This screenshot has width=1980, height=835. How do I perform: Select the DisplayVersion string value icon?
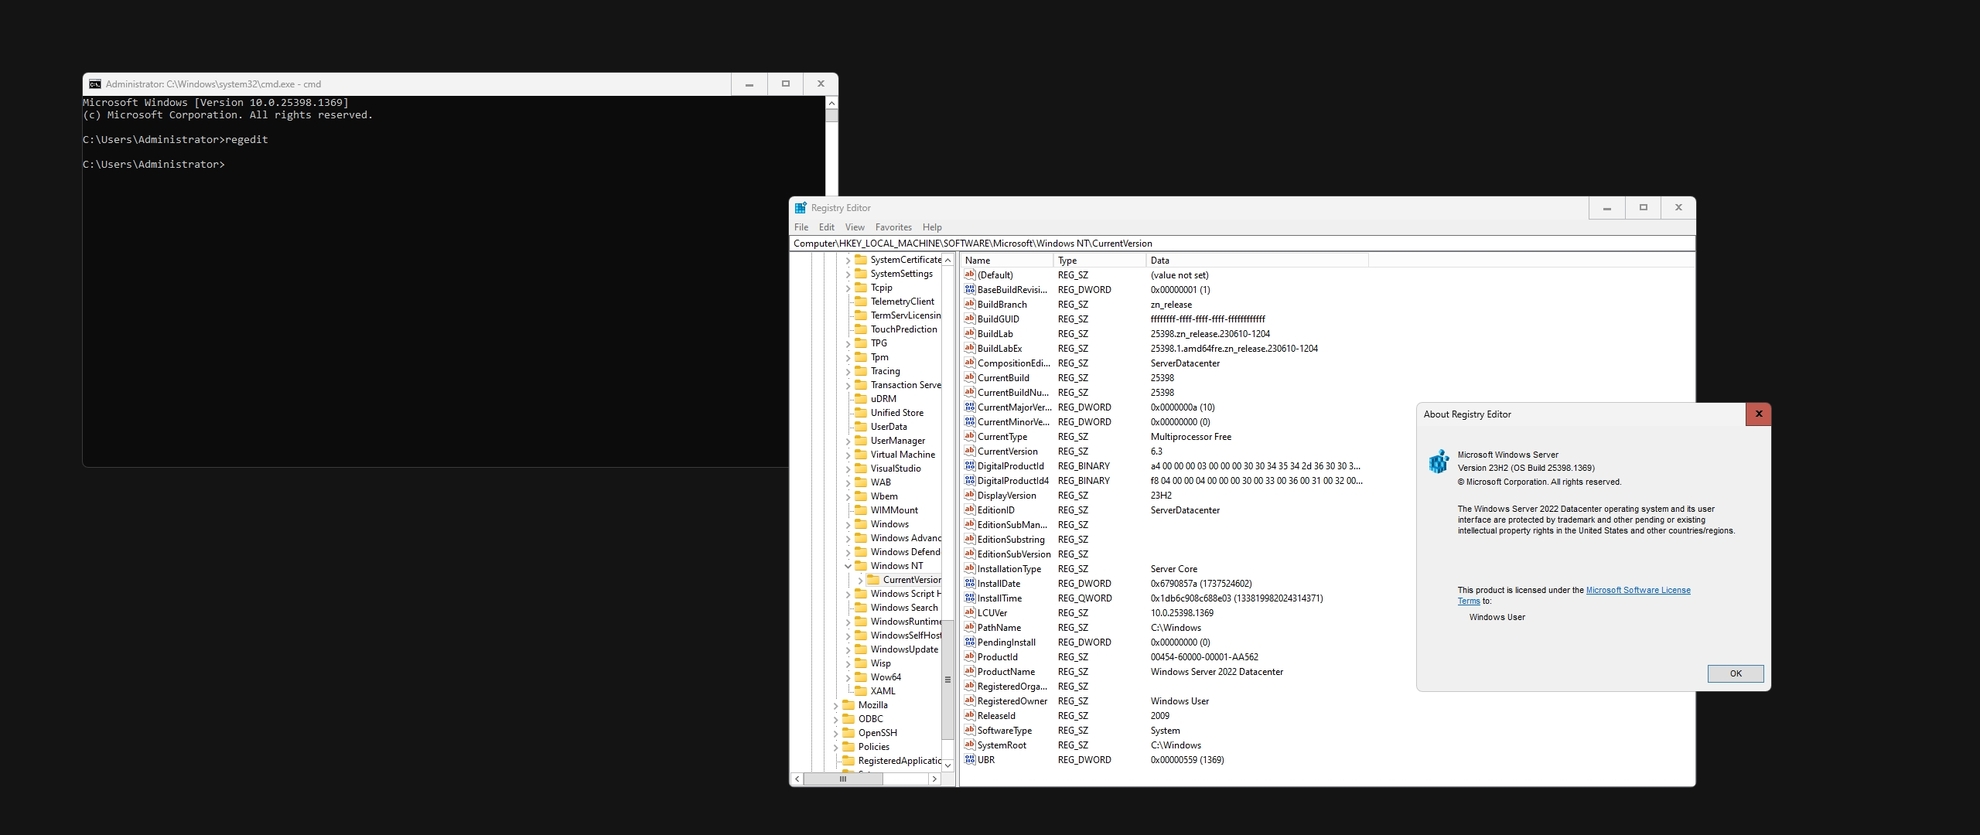[x=969, y=495]
